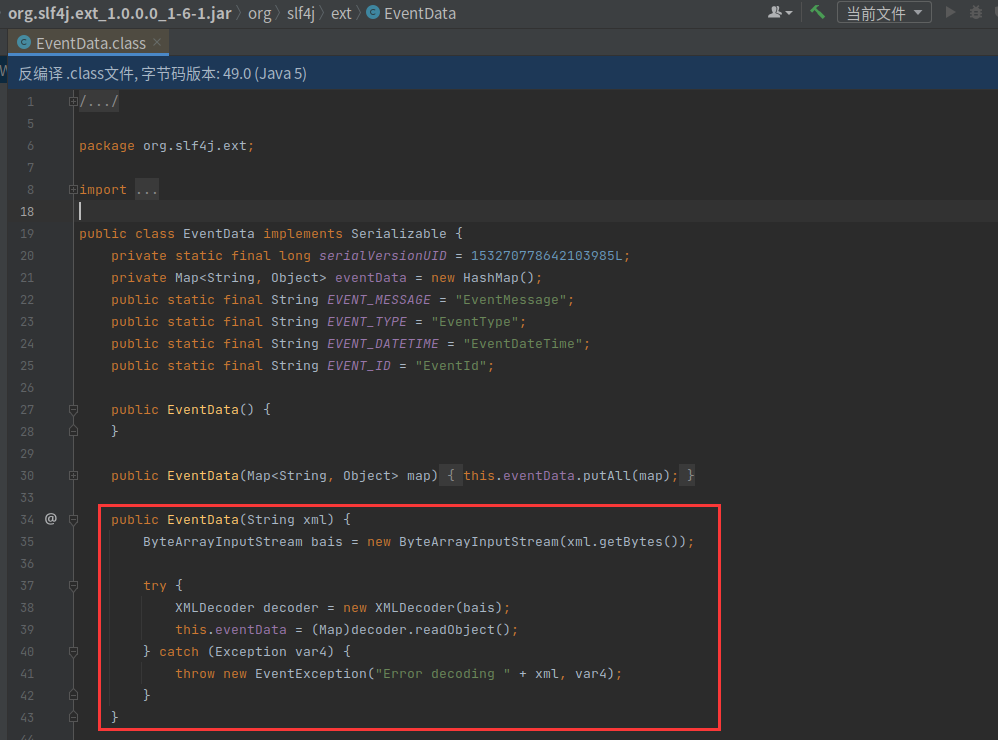This screenshot has width=998, height=740.
Task: Click the org breadcrumb segment
Action: pyautogui.click(x=260, y=13)
